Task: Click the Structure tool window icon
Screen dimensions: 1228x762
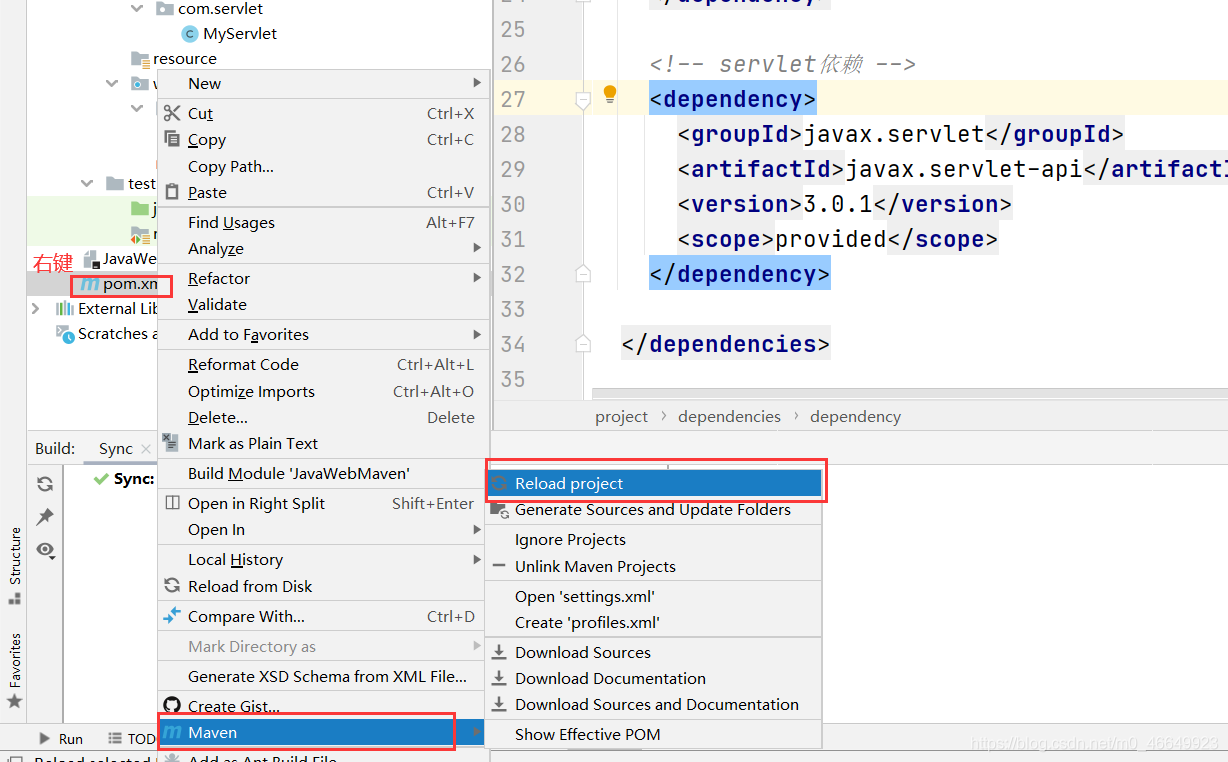Action: [15, 598]
